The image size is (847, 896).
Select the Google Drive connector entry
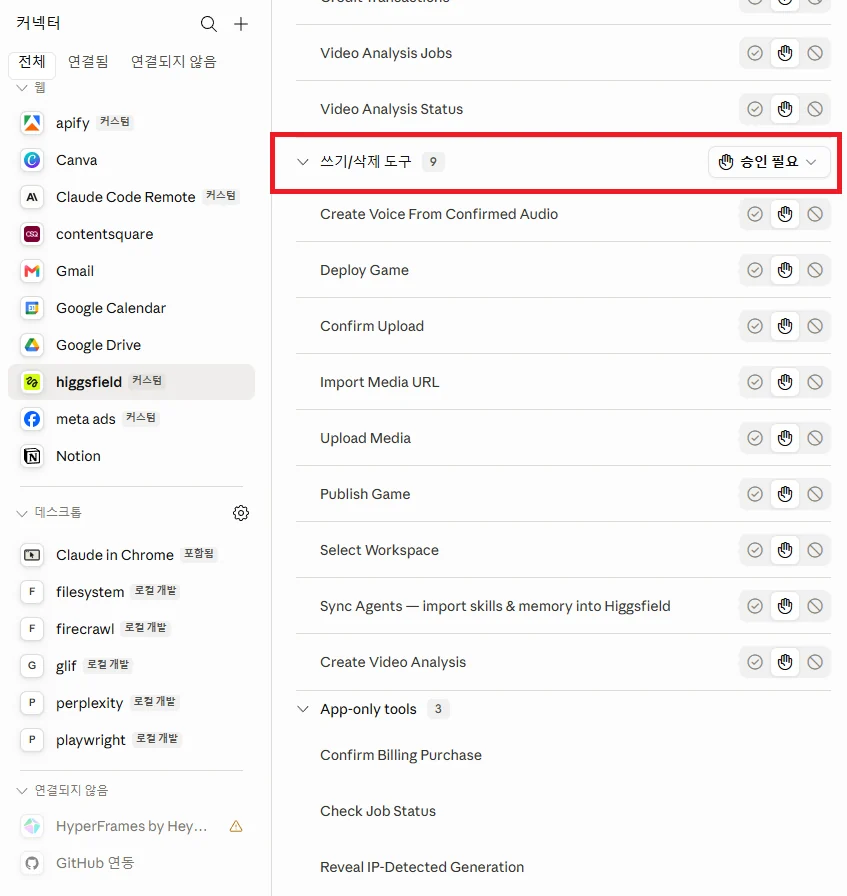tap(131, 345)
